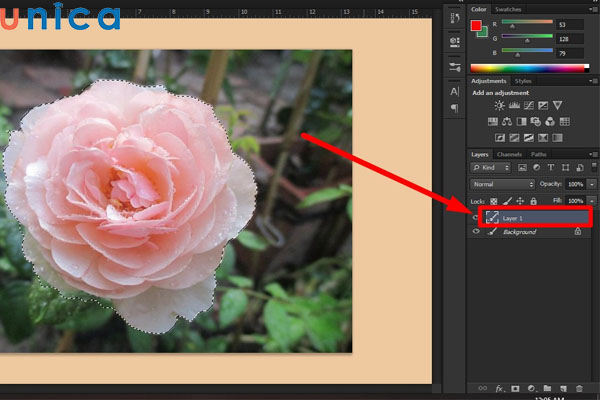Viewport: 600px width, 400px height.
Task: Switch to the Swatches tab
Action: point(509,9)
